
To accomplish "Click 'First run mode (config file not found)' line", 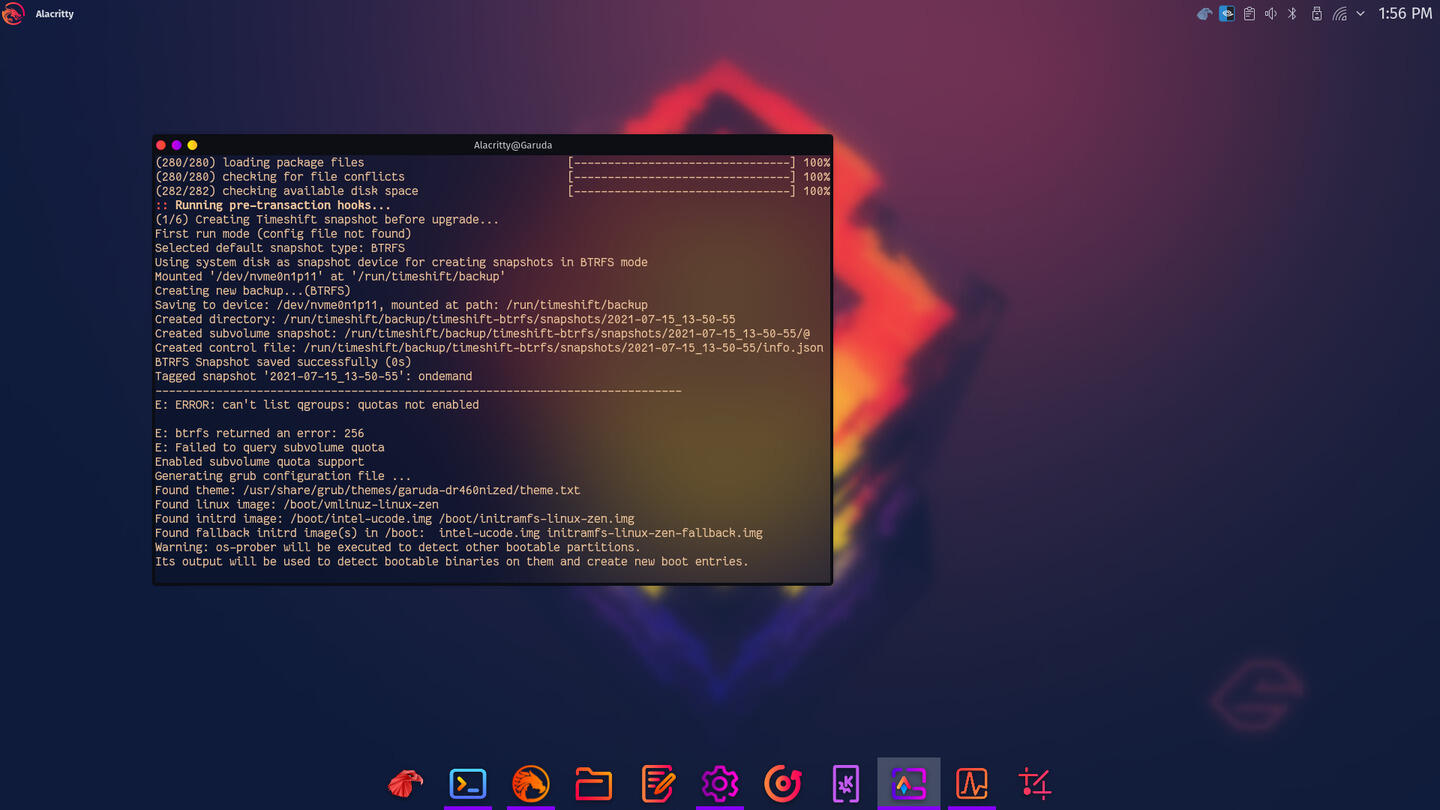I will pos(283,233).
